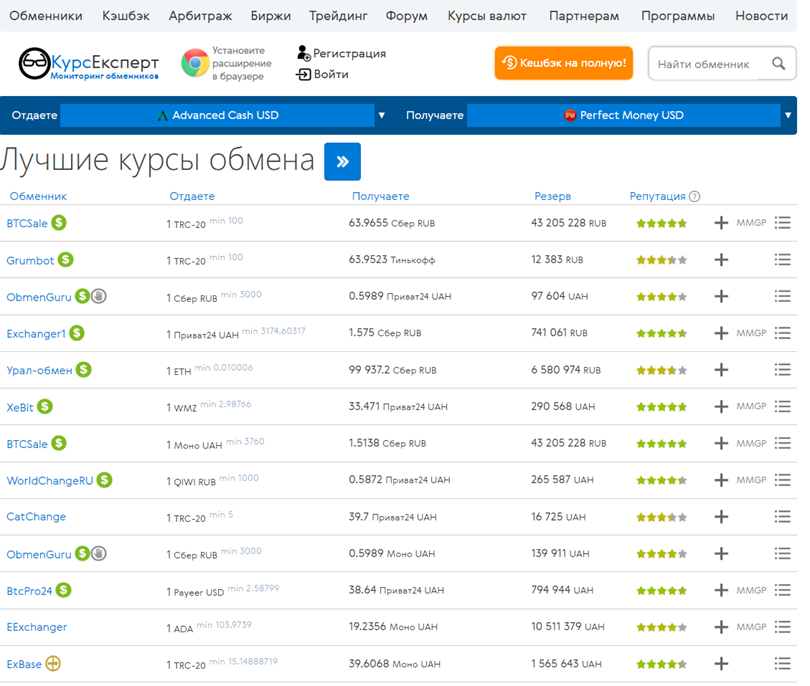This screenshot has height=686, width=810.
Task: Click the Exchanger1 exchanger link
Action: [x=36, y=334]
